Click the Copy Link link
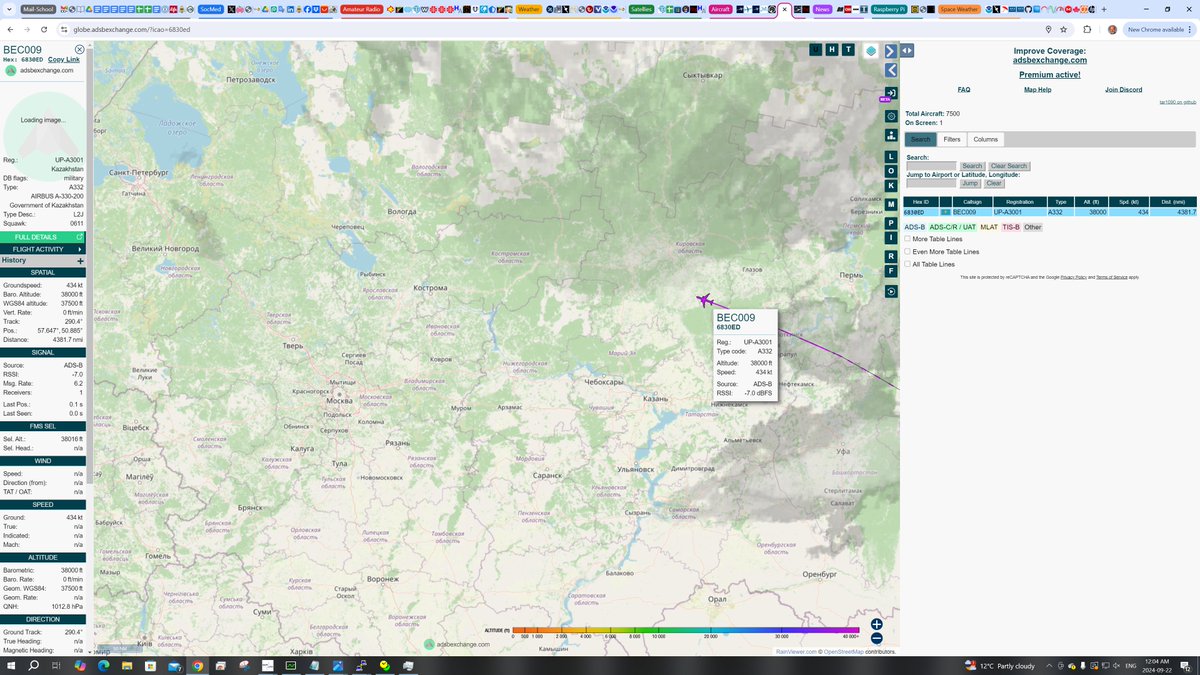This screenshot has width=1200, height=675. click(x=64, y=59)
